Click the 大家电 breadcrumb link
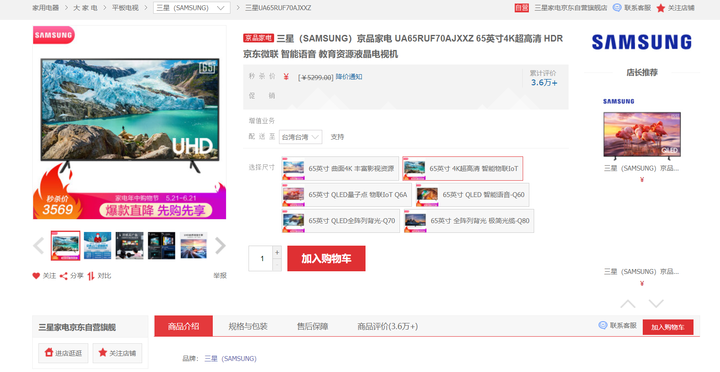Image resolution: width=720 pixels, height=372 pixels. pyautogui.click(x=85, y=8)
